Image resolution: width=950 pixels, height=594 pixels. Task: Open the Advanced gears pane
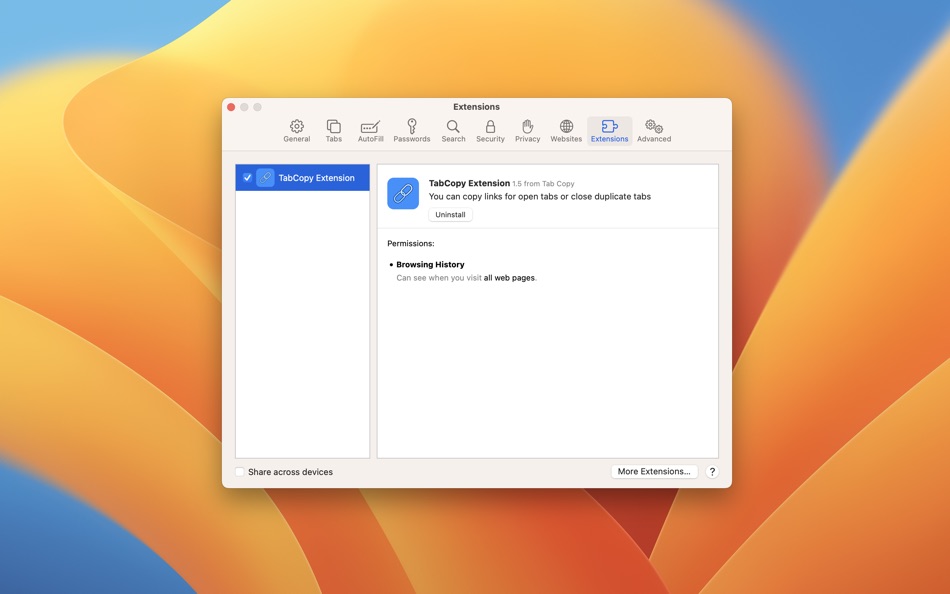click(654, 131)
